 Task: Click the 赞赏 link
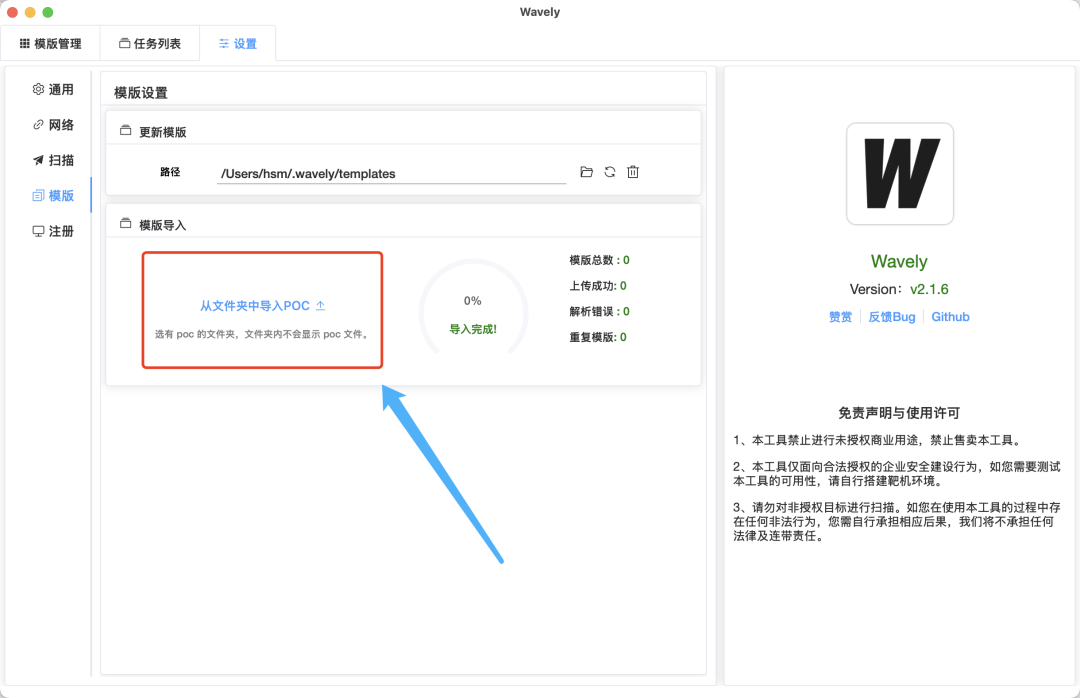[840, 317]
